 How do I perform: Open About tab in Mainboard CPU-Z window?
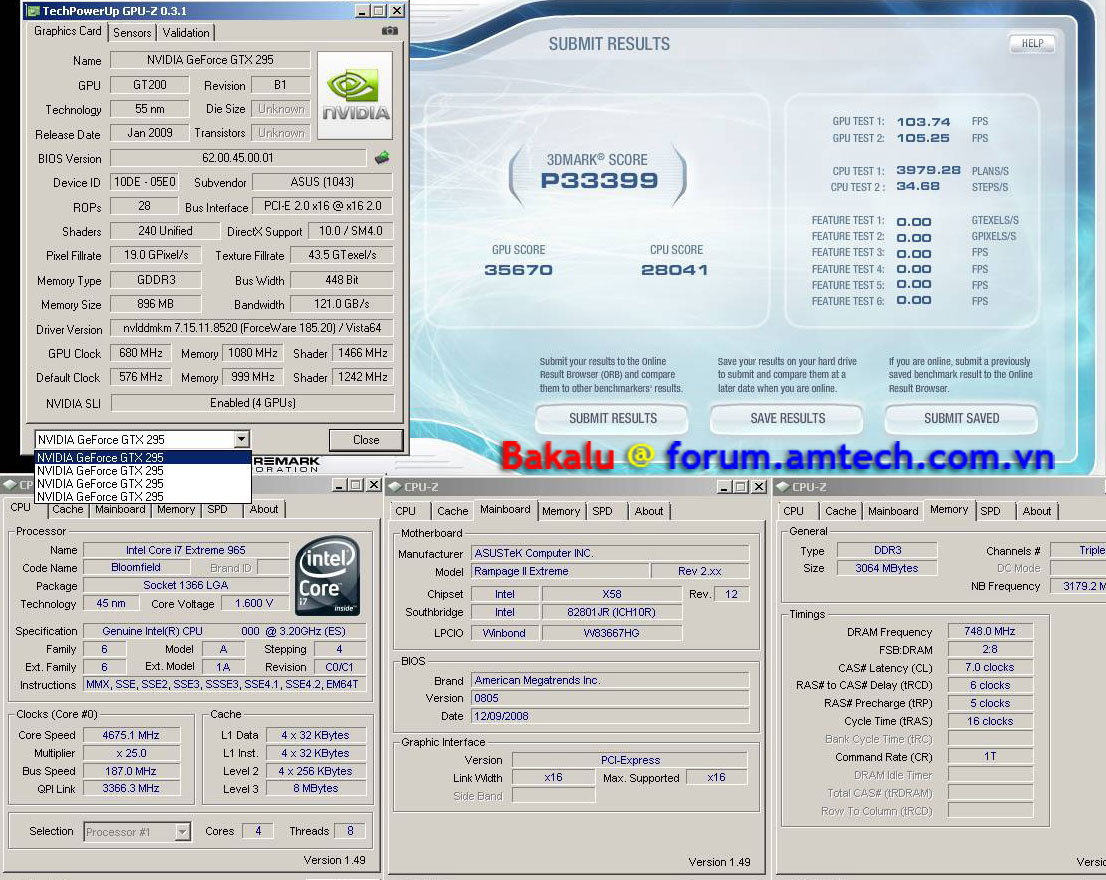click(648, 511)
